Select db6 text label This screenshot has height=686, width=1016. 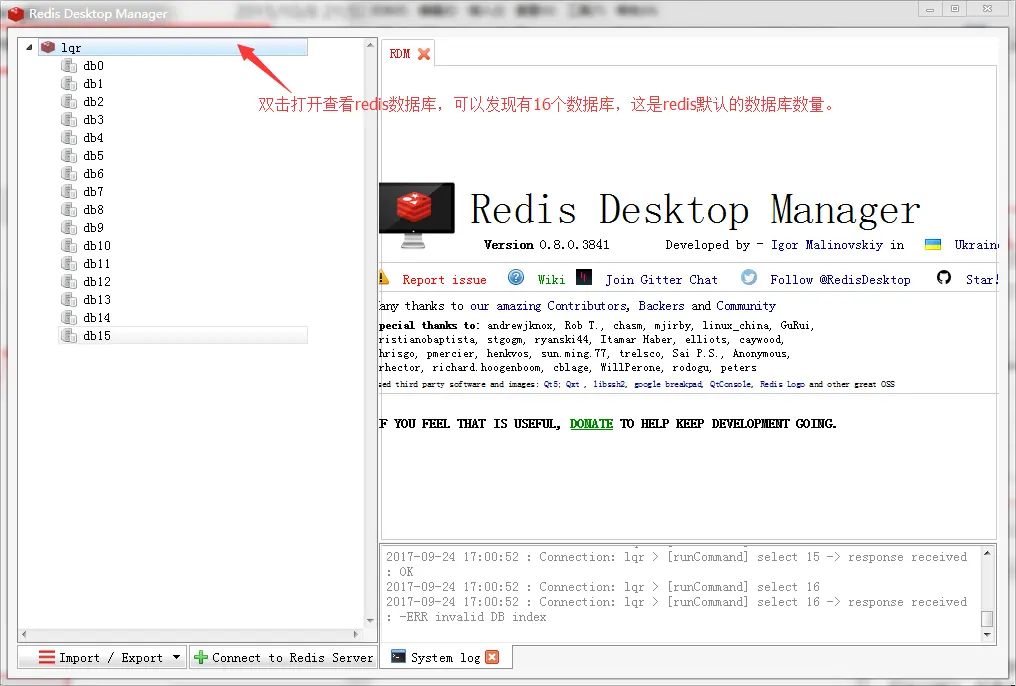pos(93,174)
